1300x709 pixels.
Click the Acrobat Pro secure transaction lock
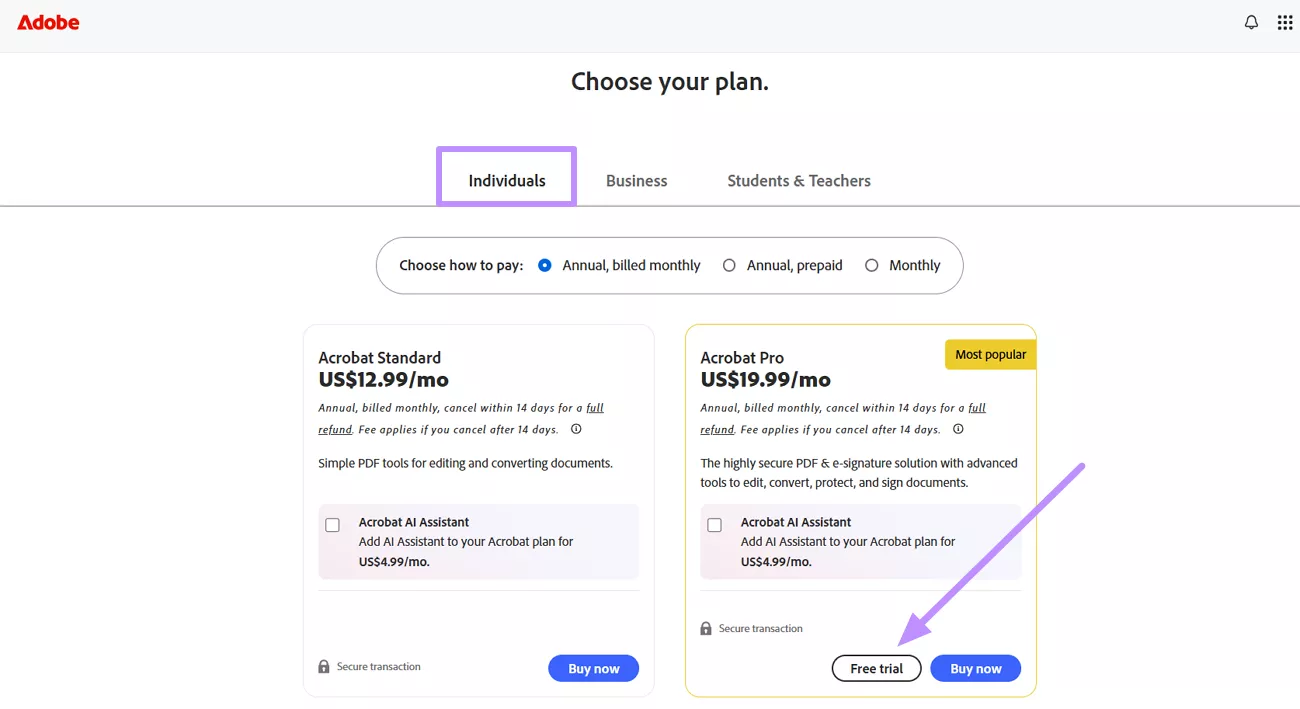click(x=706, y=629)
